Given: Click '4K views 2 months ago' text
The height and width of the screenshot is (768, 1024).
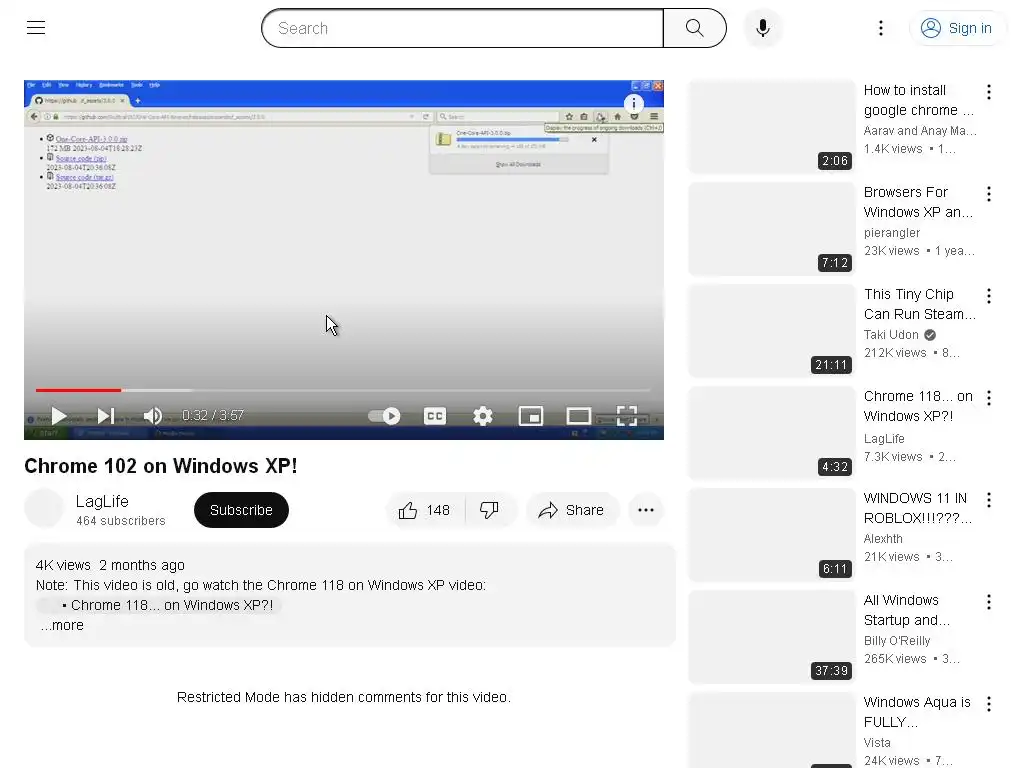Looking at the screenshot, I should point(110,566).
